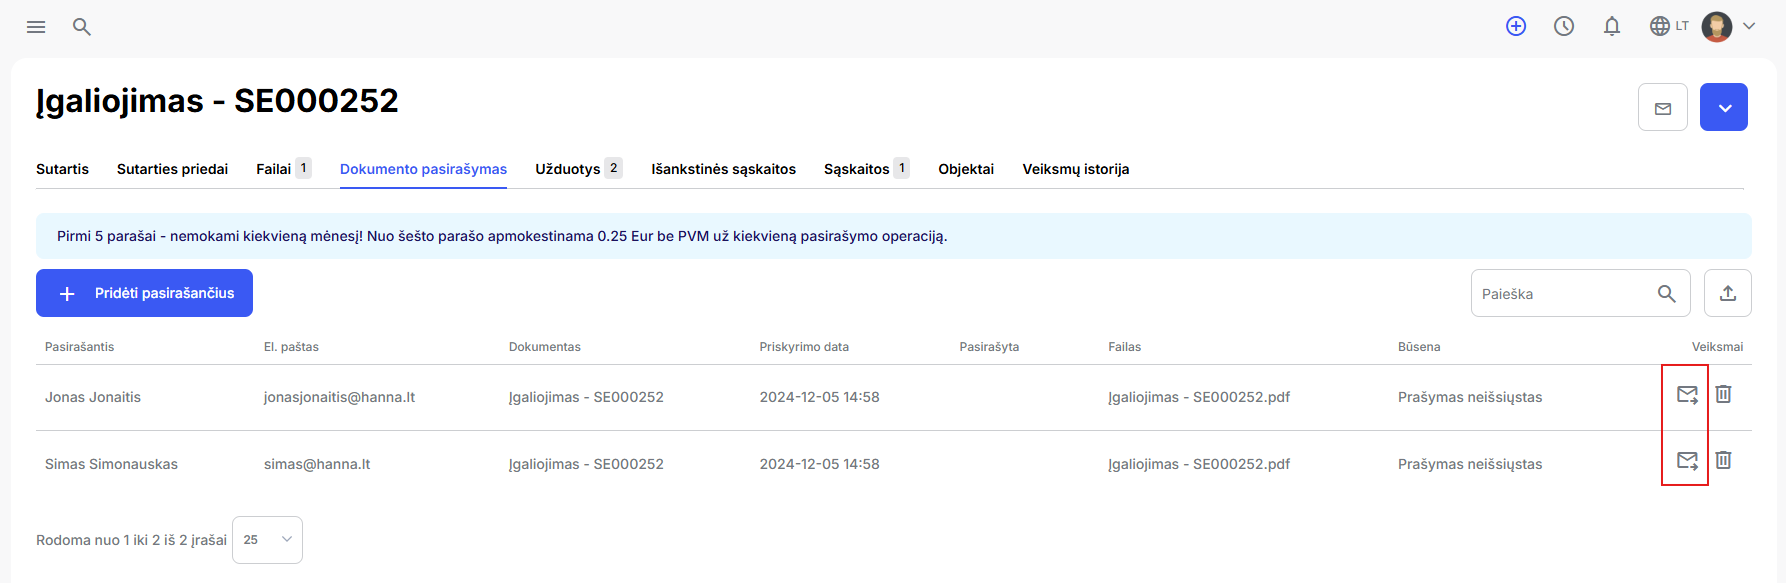Screen dimensions: 1786x583
Task: Expand the chevron beside the avatar
Action: click(1749, 26)
